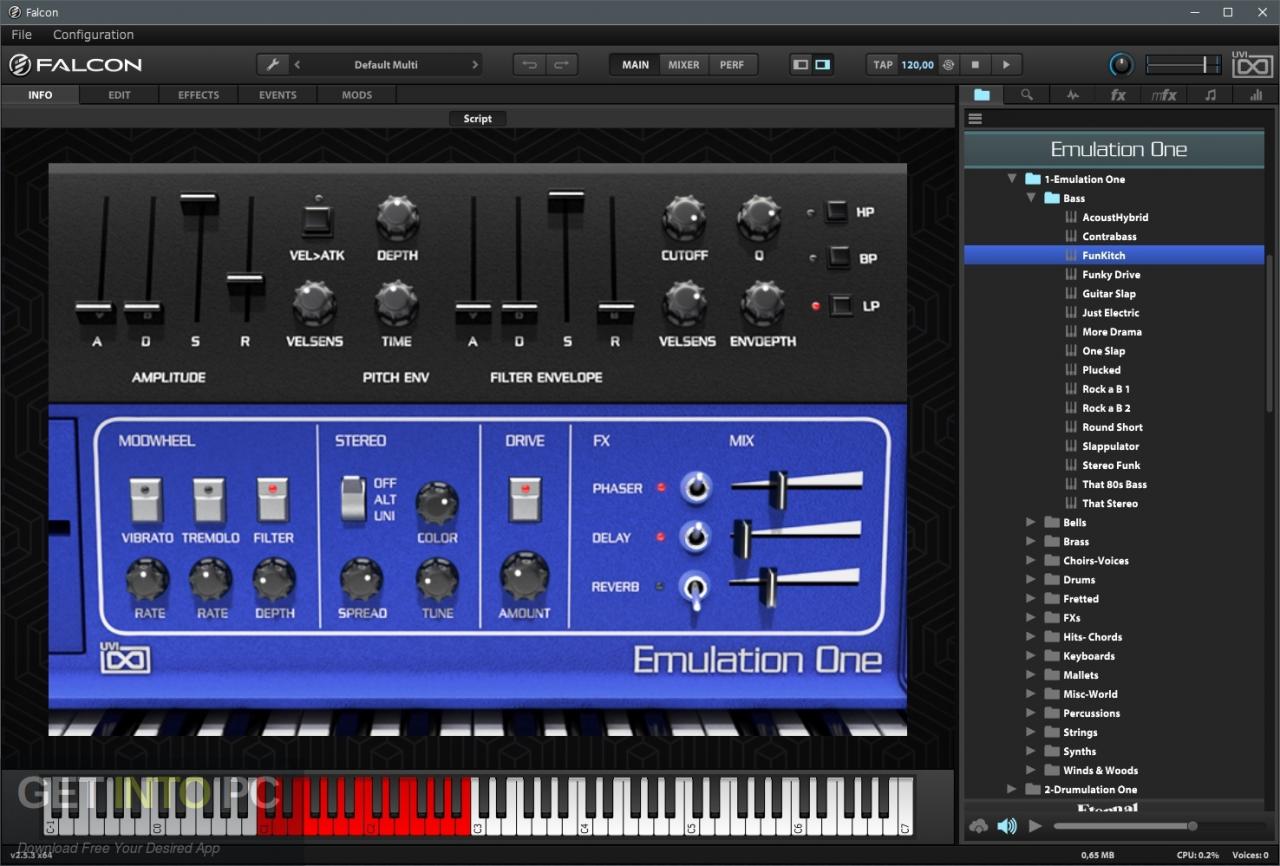The height and width of the screenshot is (866, 1280).
Task: Go to the next multi preset arrow
Action: 474,65
